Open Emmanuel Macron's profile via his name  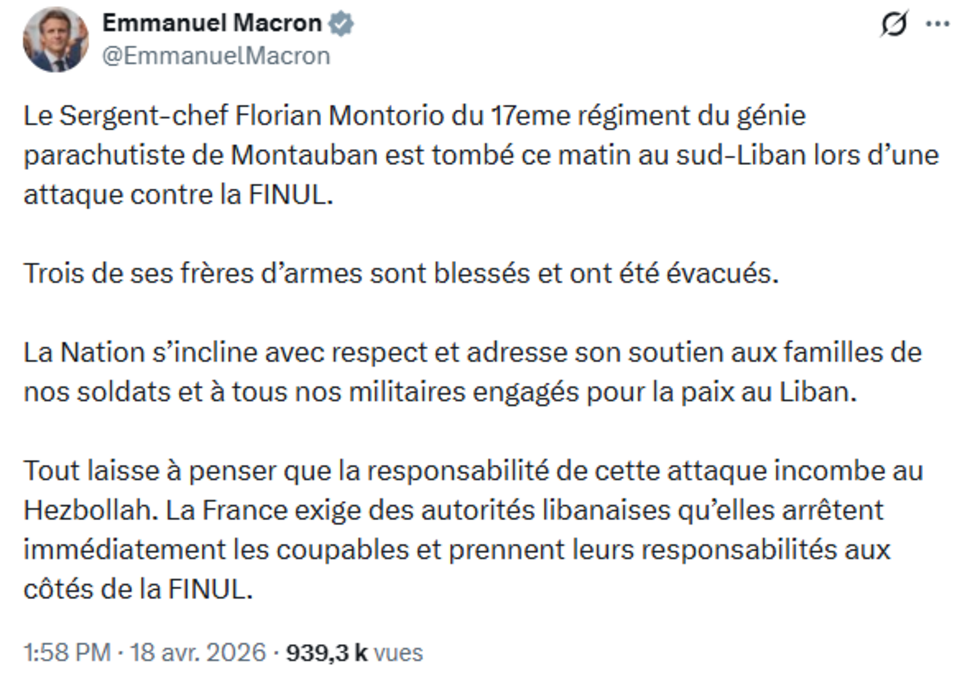coord(215,22)
